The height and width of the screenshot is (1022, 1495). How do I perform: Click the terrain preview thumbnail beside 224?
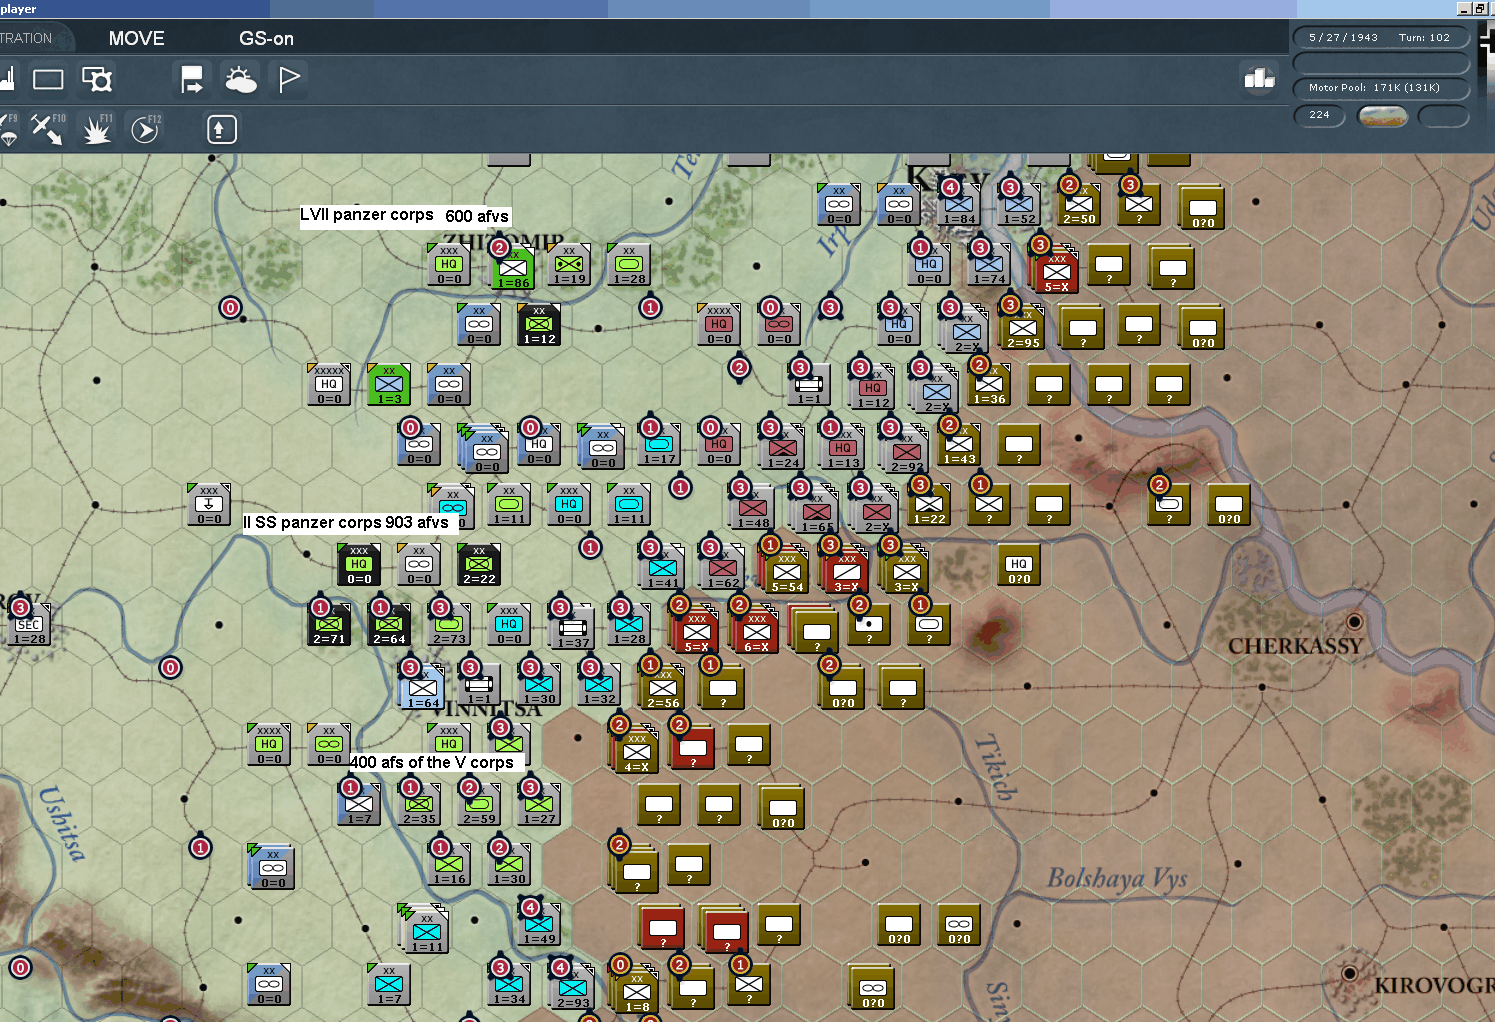1382,116
